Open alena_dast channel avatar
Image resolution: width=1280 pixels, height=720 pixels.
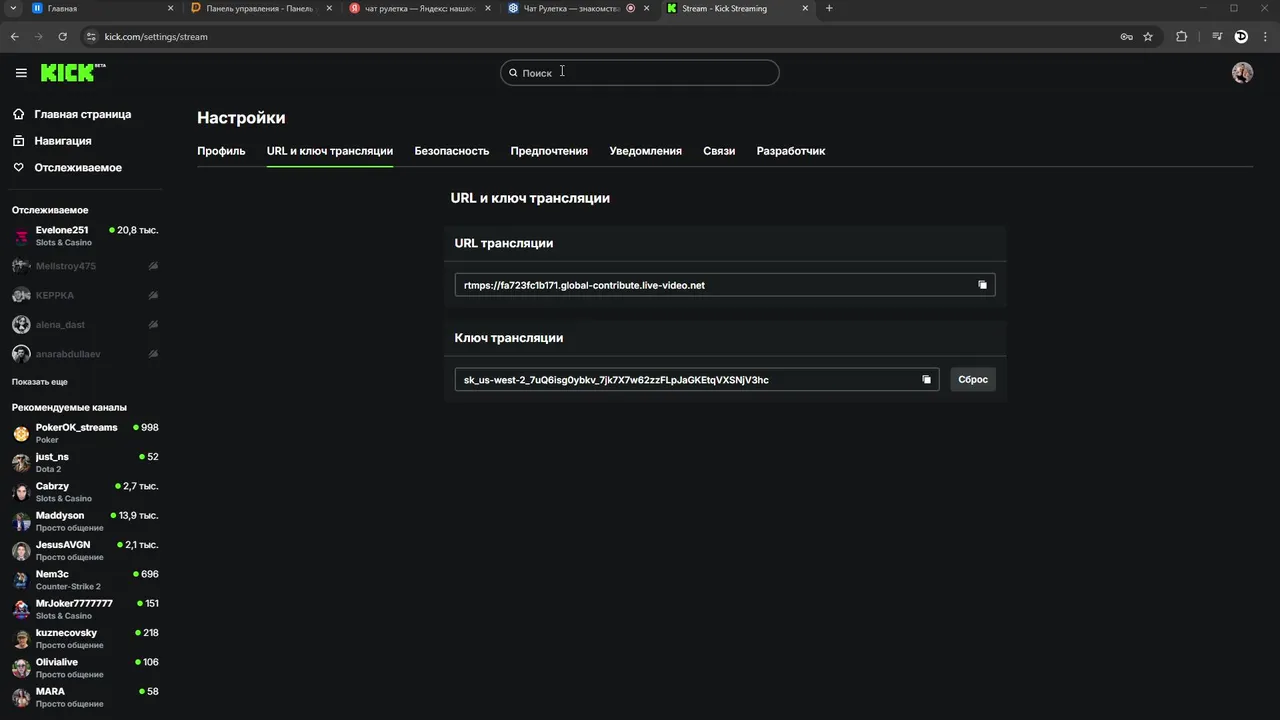(x=21, y=325)
